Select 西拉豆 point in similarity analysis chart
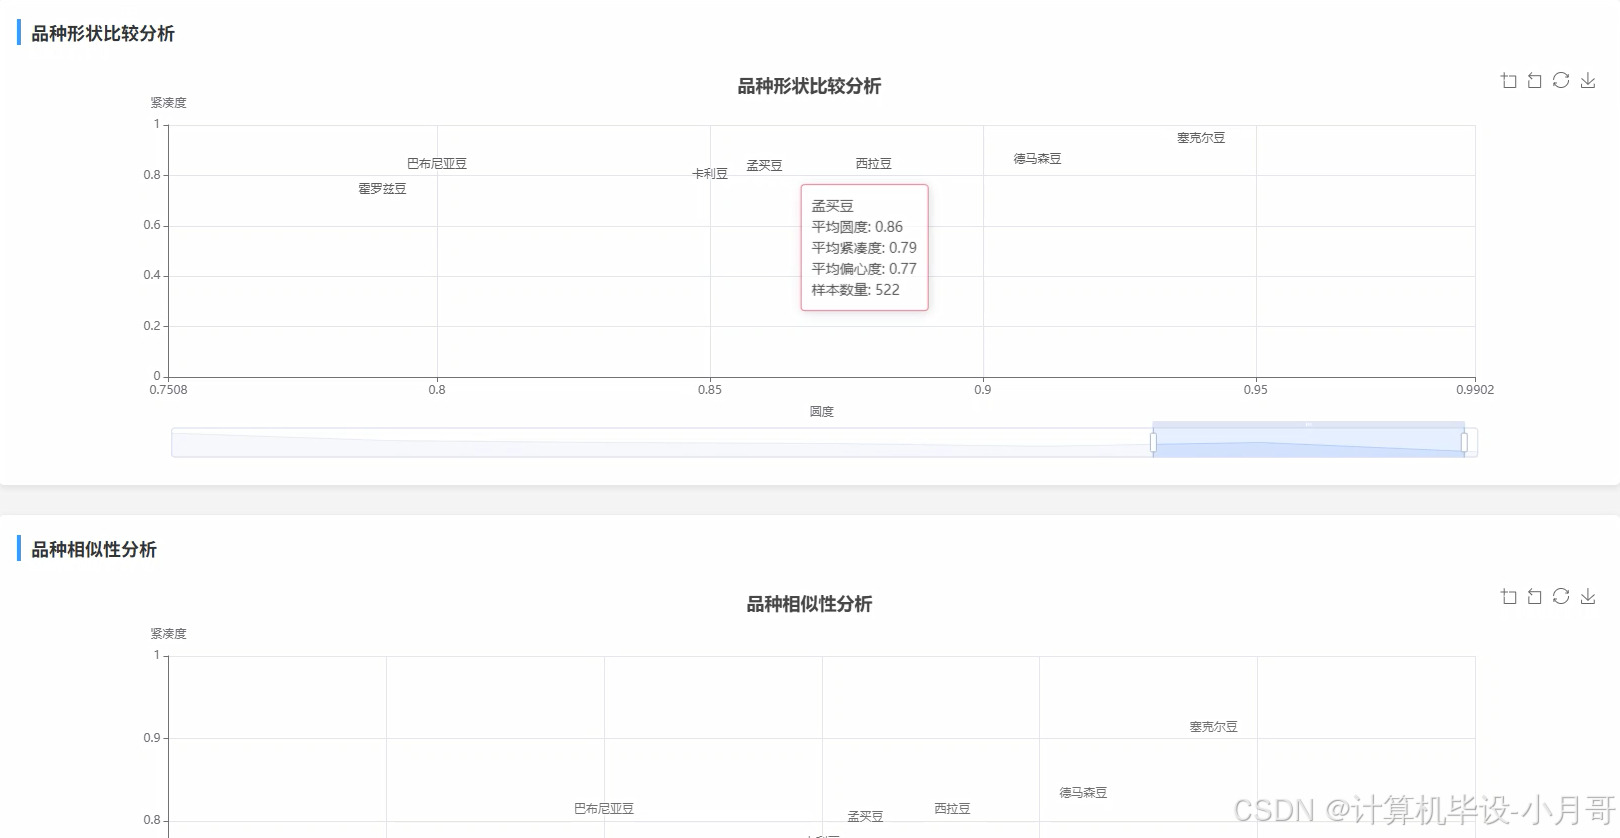The image size is (1620, 838). tap(952, 809)
